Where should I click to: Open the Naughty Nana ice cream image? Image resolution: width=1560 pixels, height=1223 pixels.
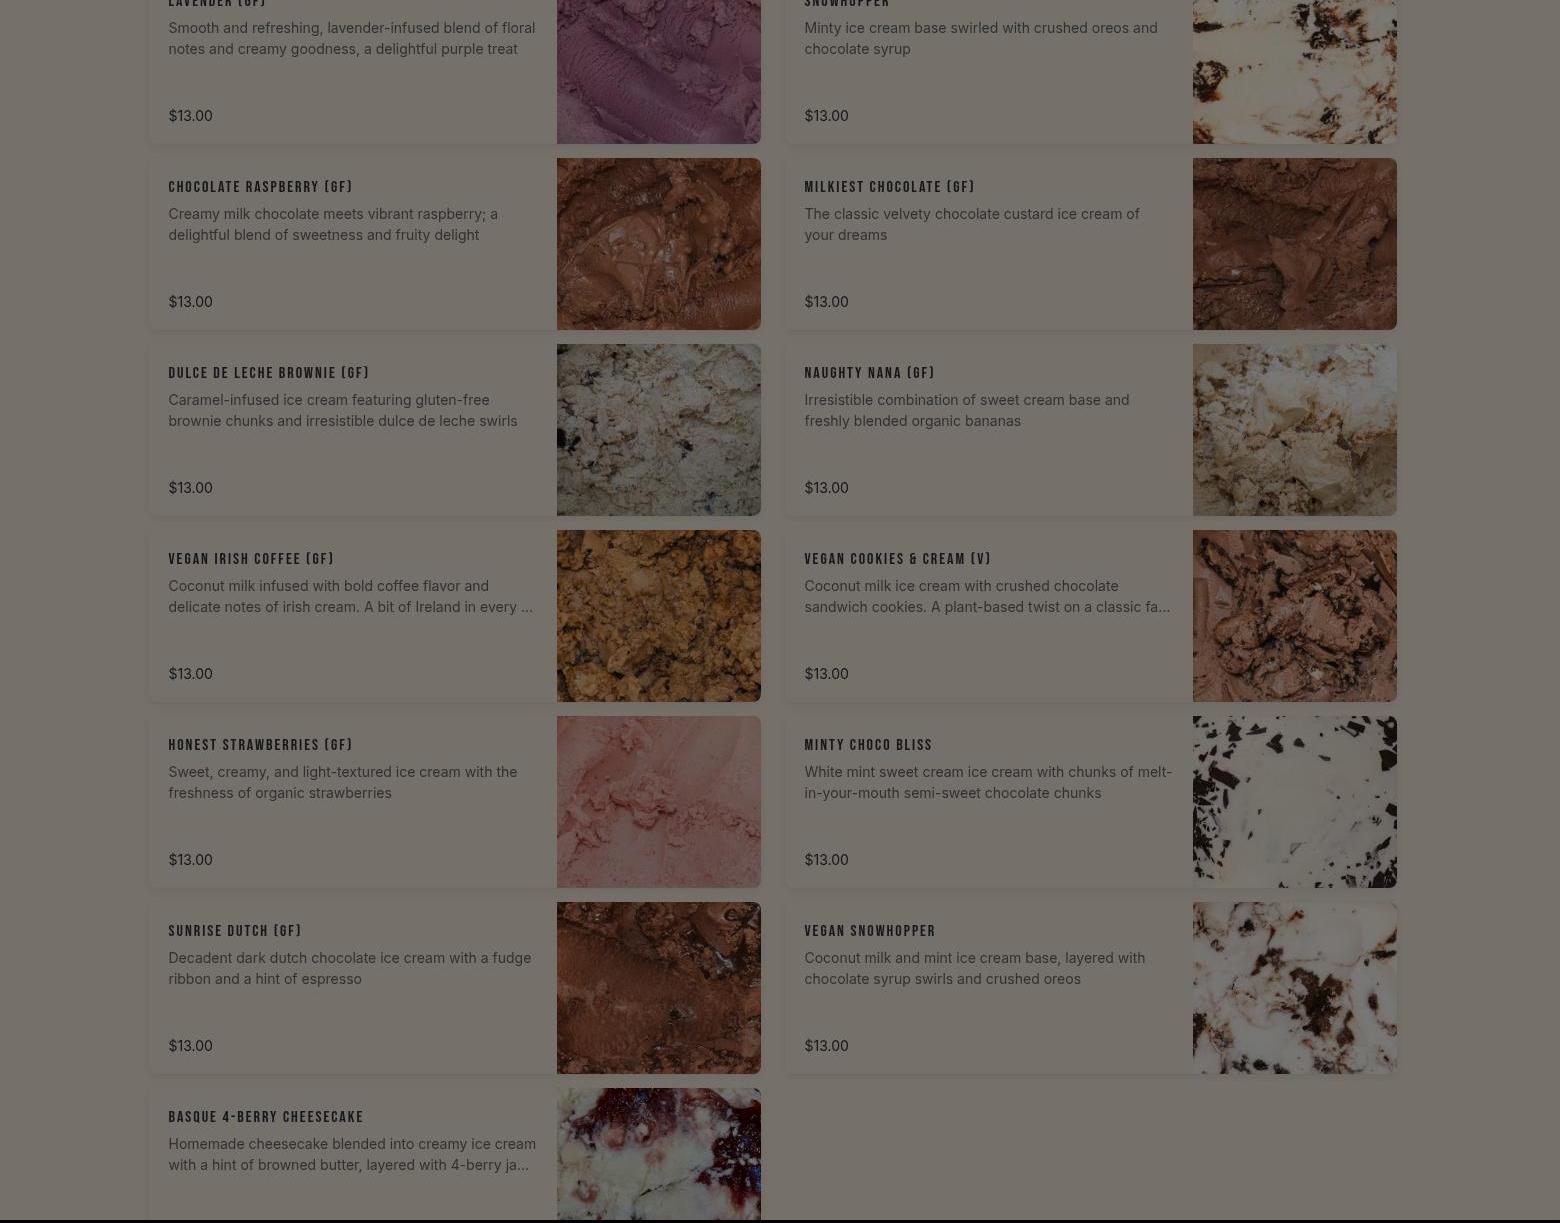1294,430
